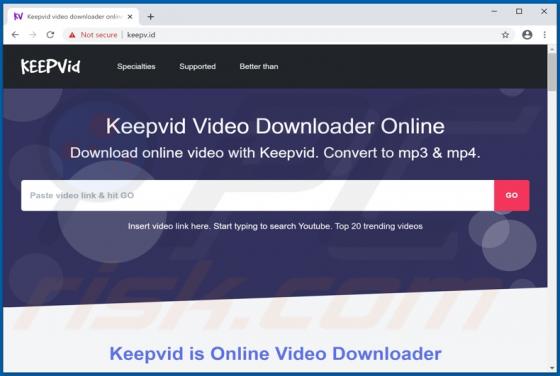Reload the page with the refresh icon
Image resolution: width=560 pixels, height=376 pixels.
pos(50,35)
